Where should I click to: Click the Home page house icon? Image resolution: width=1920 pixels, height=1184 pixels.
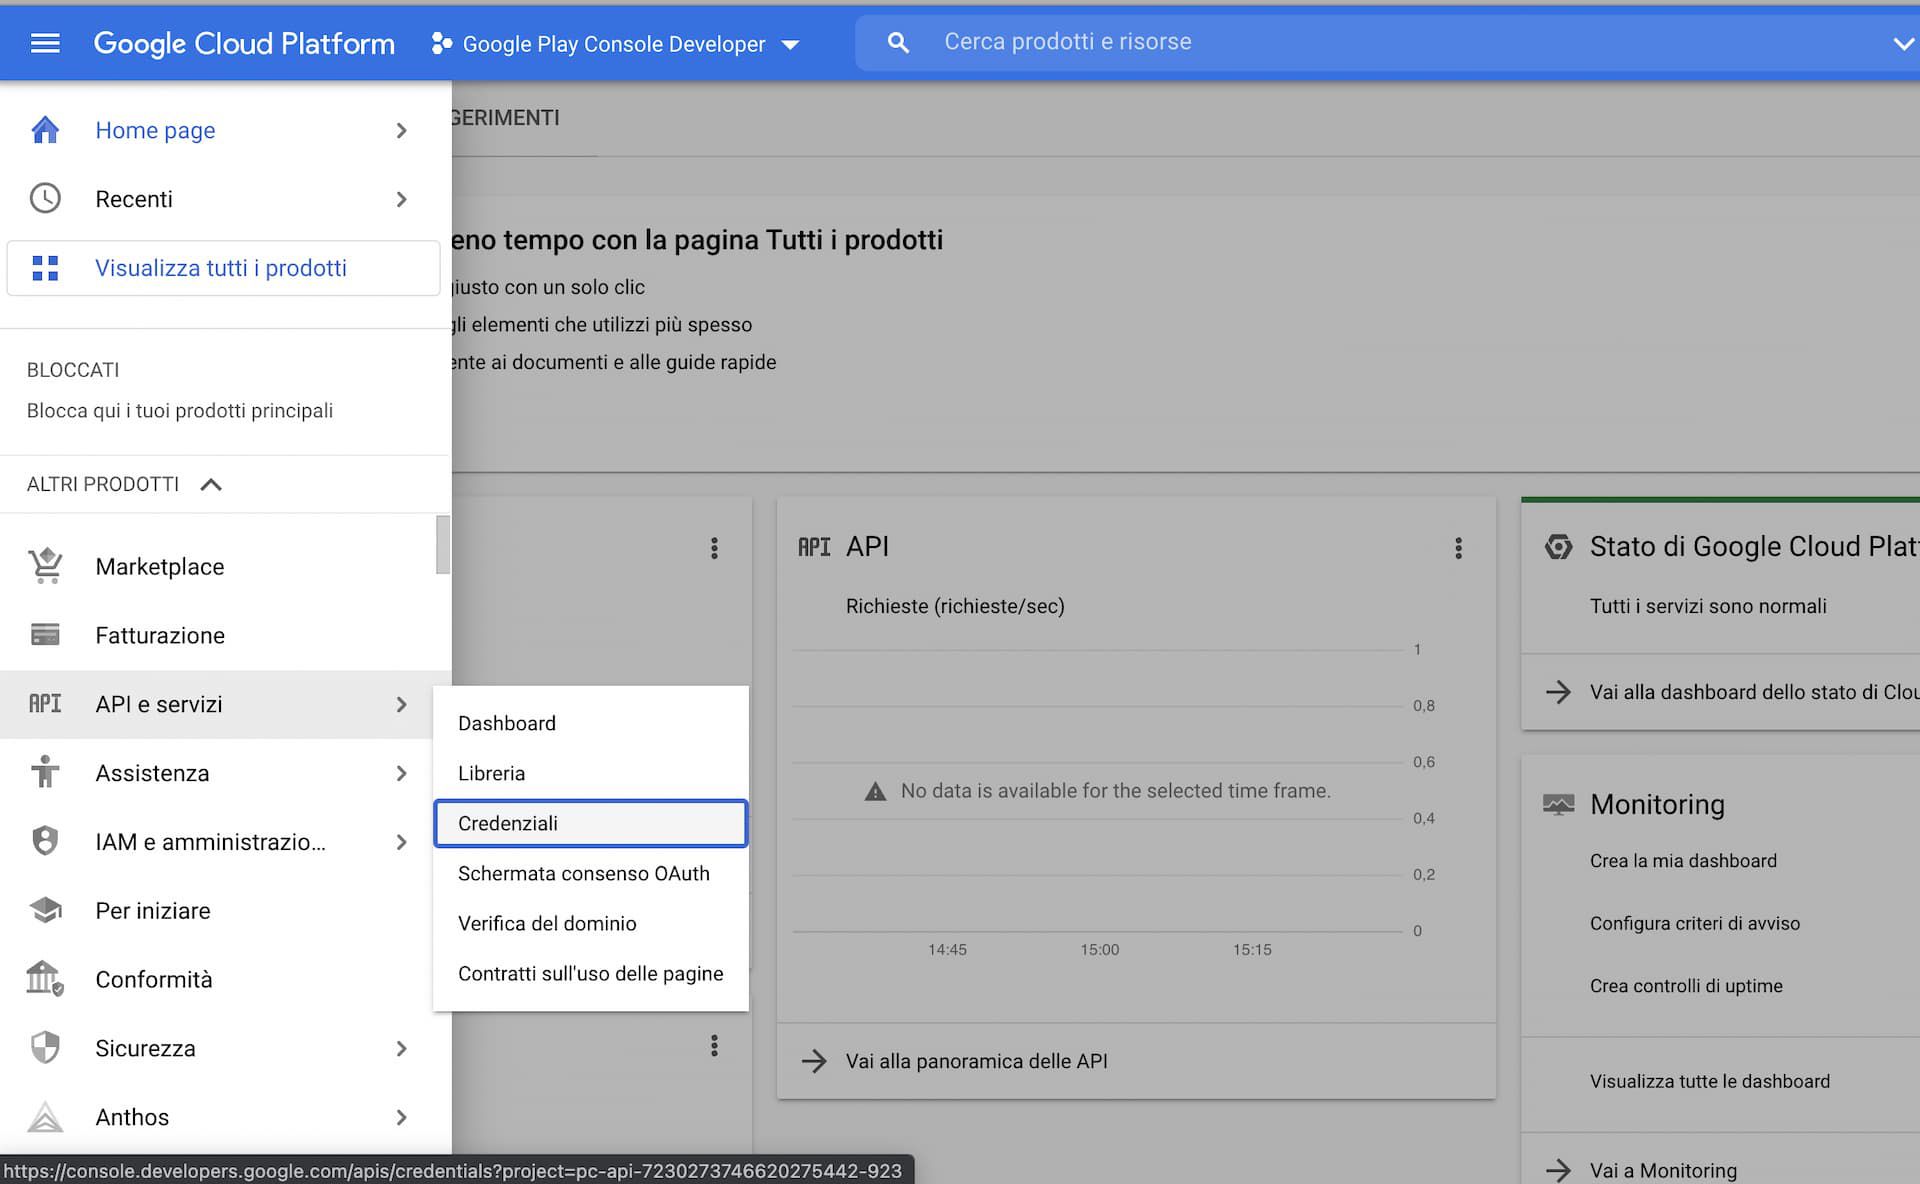coord(45,130)
